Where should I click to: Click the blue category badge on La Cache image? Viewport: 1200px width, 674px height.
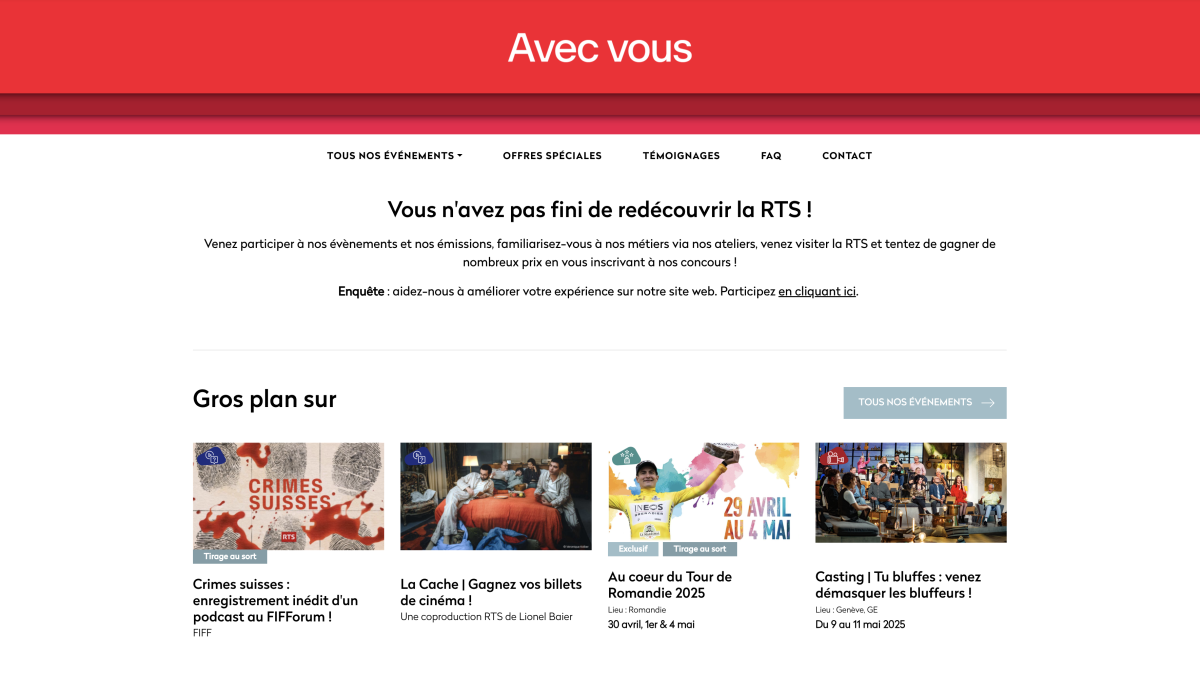pyautogui.click(x=418, y=457)
